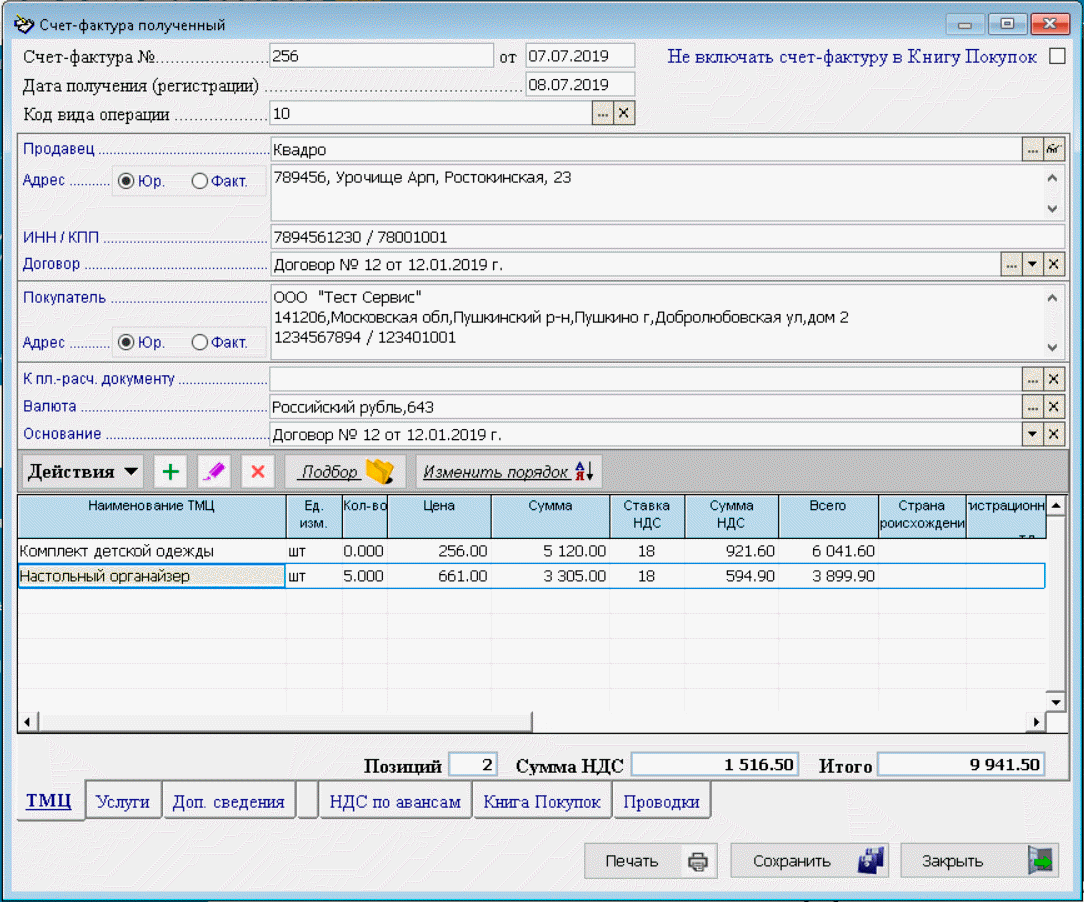
Task: Select the Комплект детской одежды row
Action: (x=531, y=551)
